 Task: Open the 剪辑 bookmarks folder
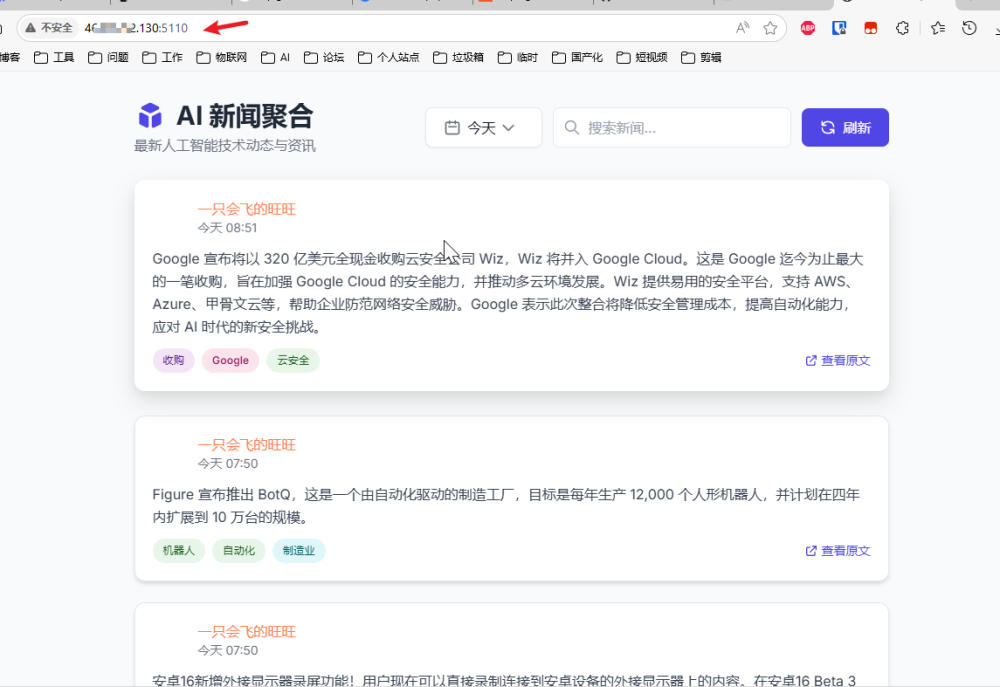[702, 57]
